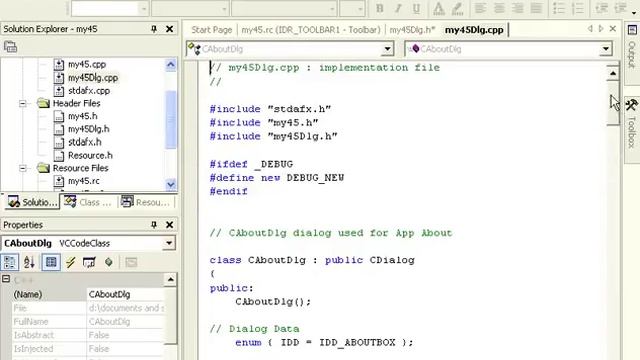Click the center alignment icon
The height and width of the screenshot is (360, 640).
[499, 8]
